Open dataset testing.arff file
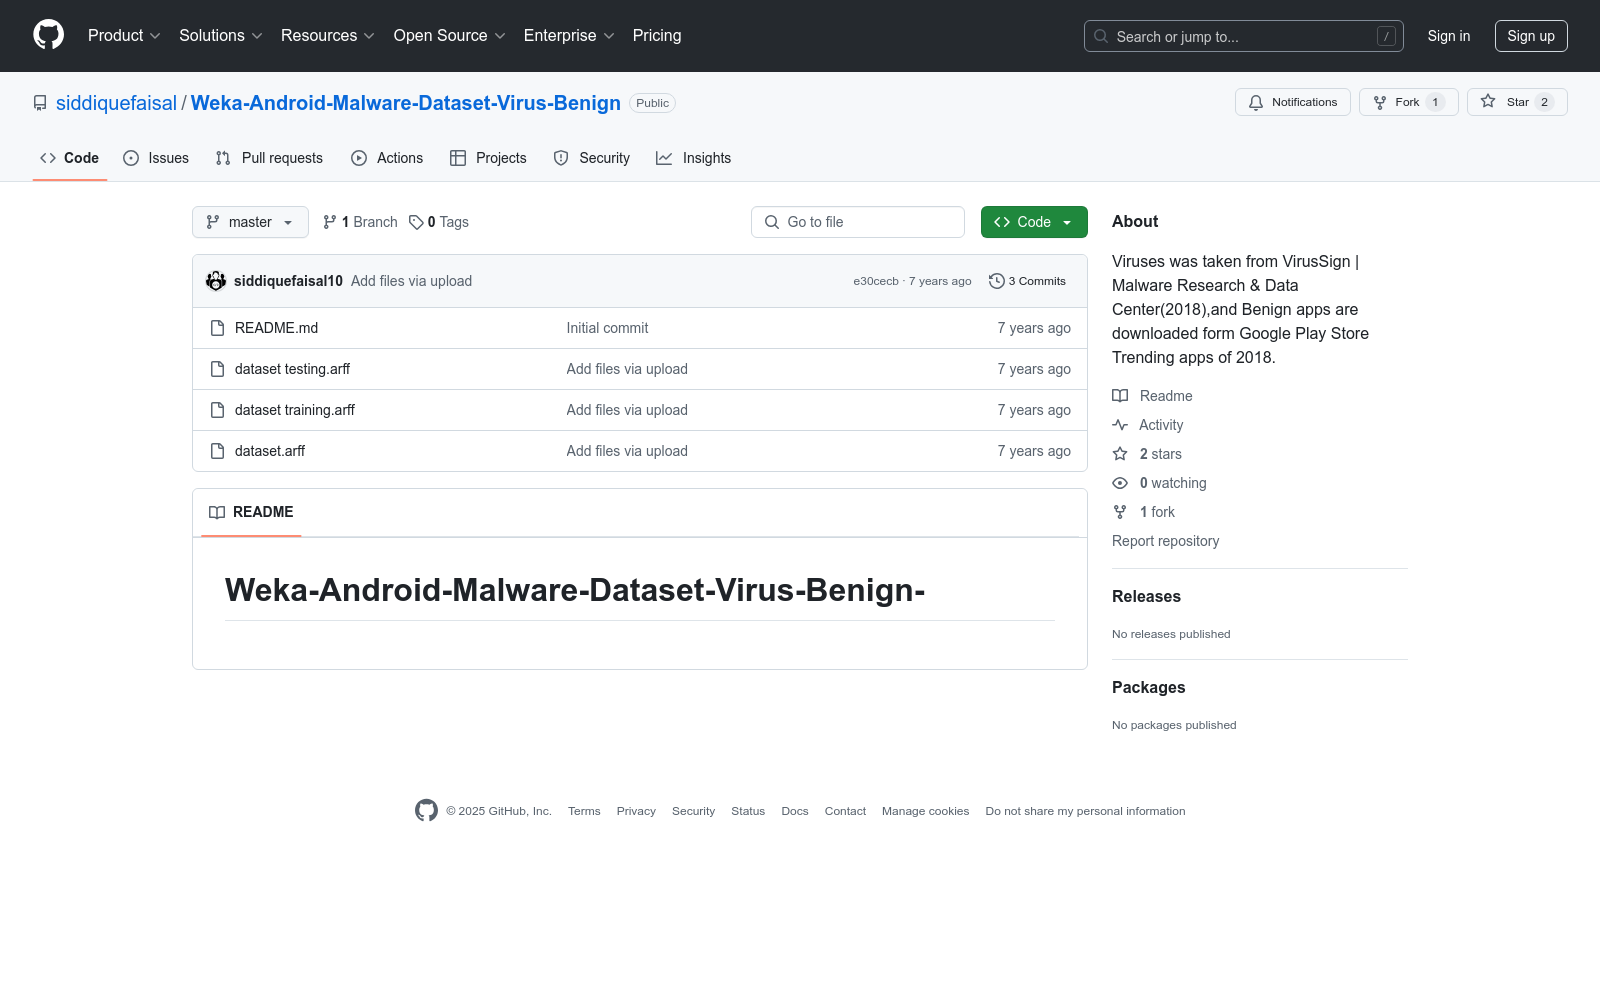This screenshot has height=1000, width=1600. 292,369
